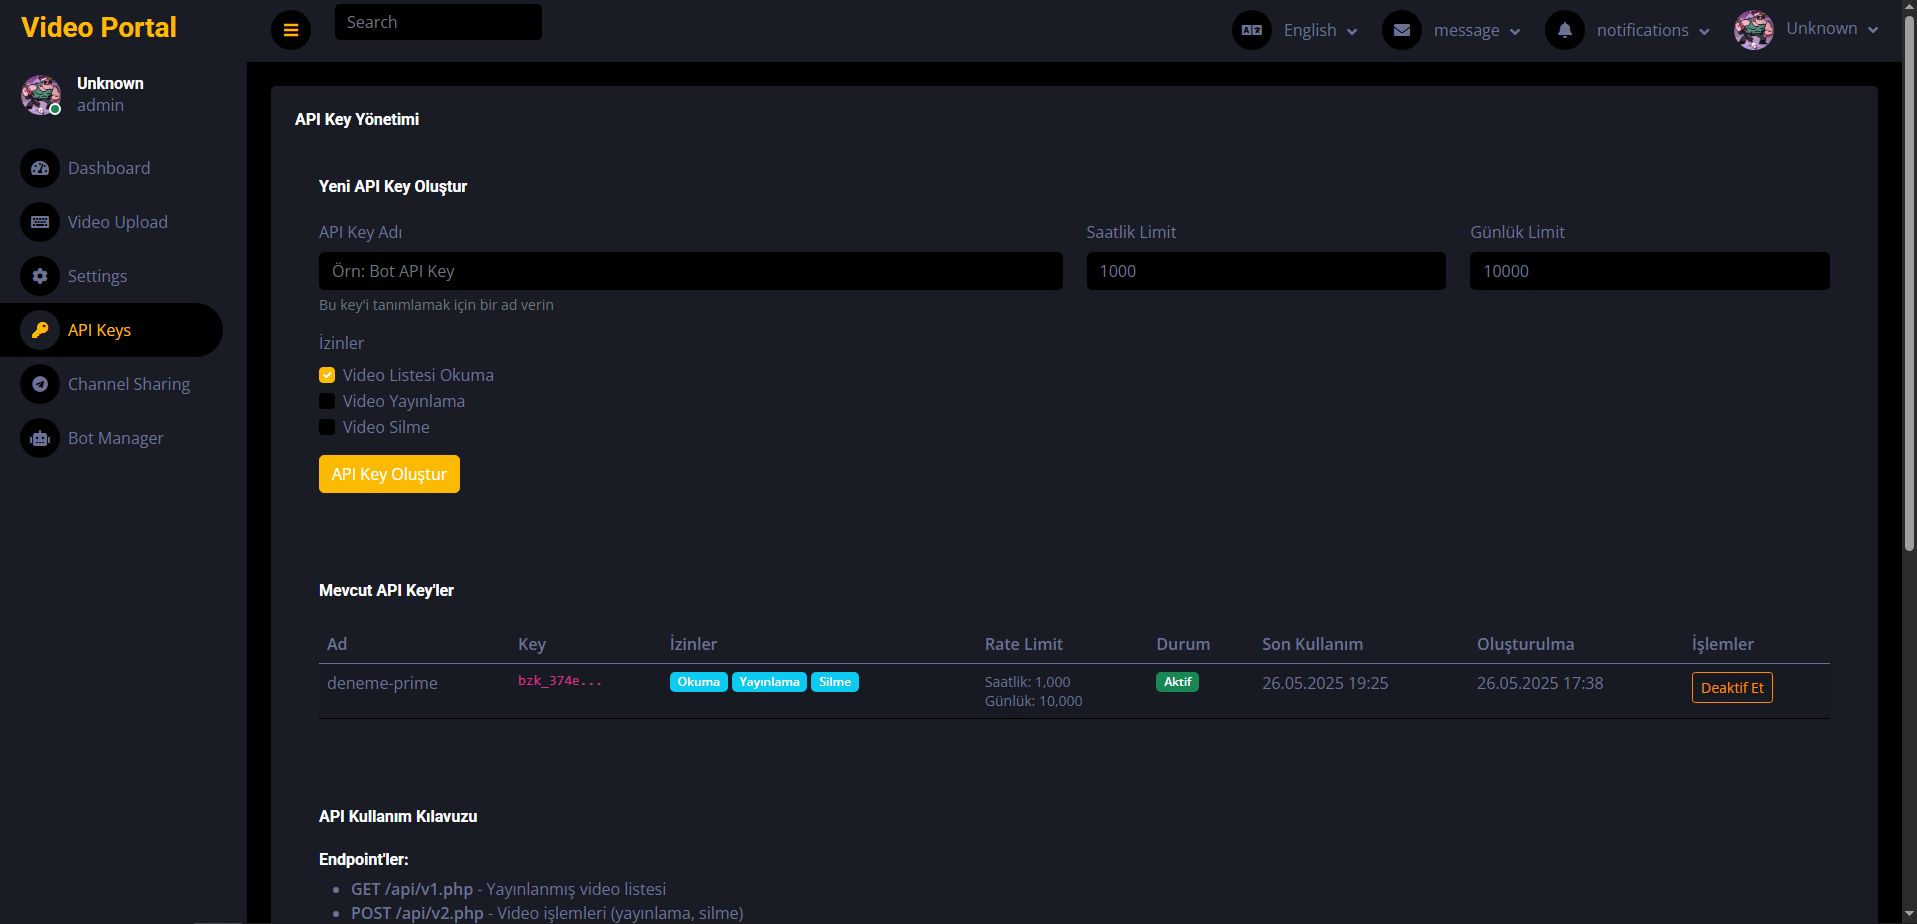Image resolution: width=1917 pixels, height=924 pixels.
Task: Click the Channel Sharing telegram icon
Action: coord(40,384)
